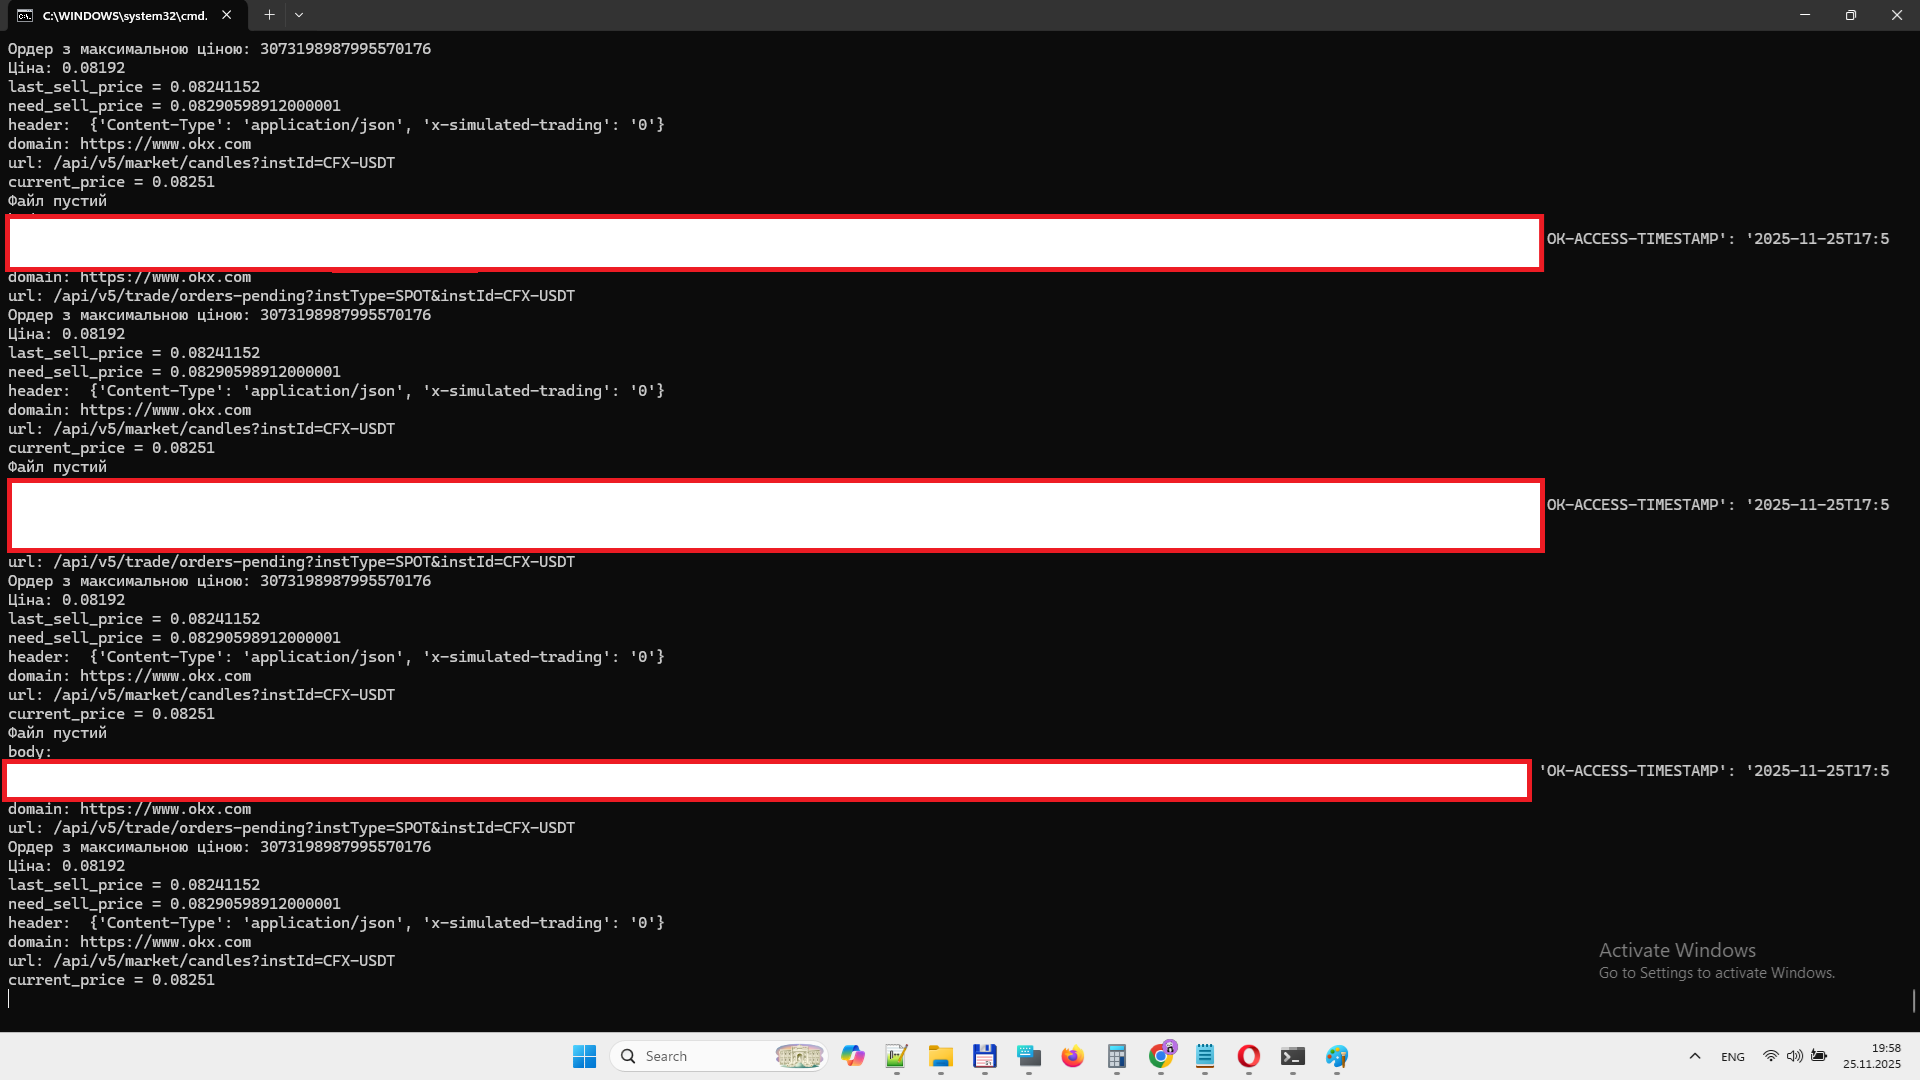The height and width of the screenshot is (1080, 1920).
Task: Open Opera browser from taskbar
Action: pyautogui.click(x=1248, y=1056)
